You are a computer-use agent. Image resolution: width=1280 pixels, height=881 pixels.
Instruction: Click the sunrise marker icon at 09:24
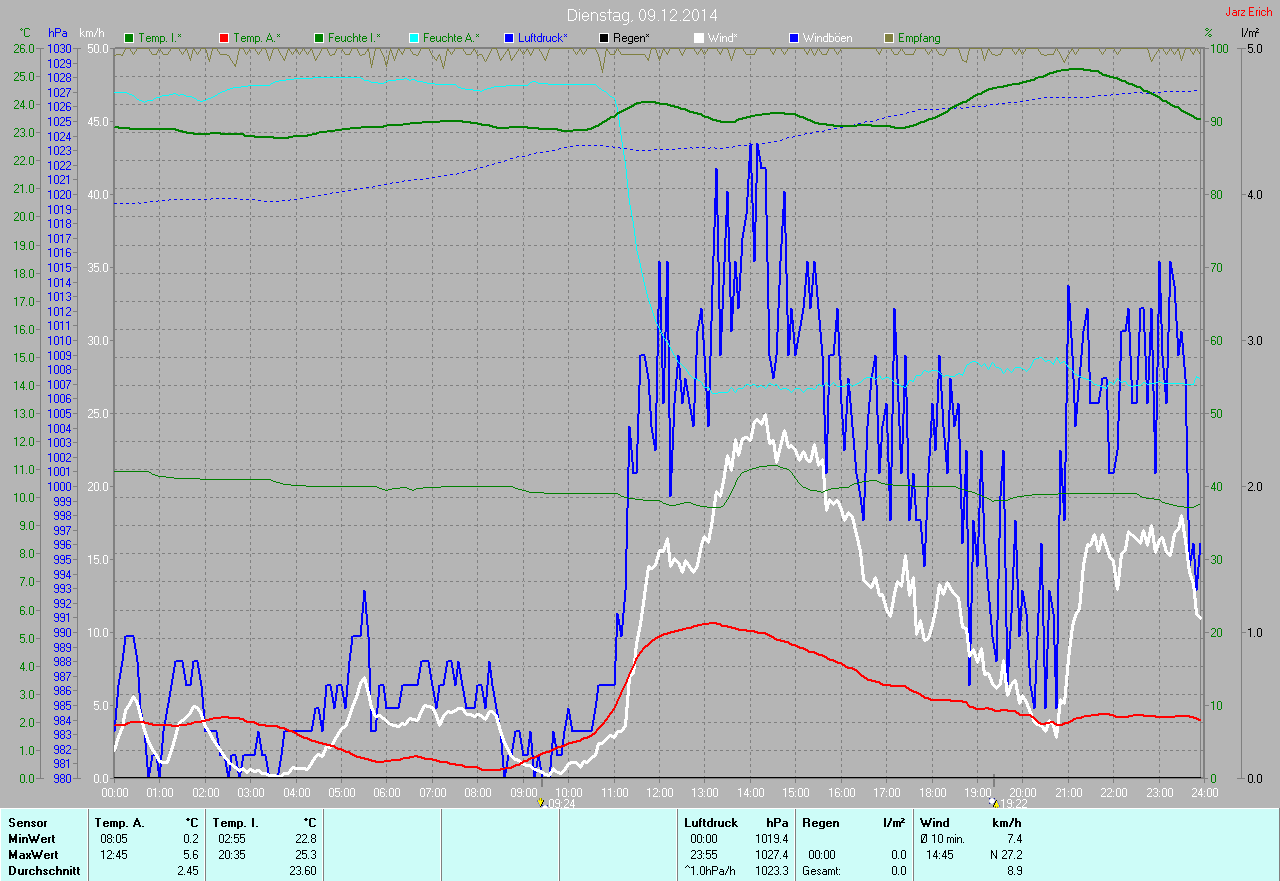coord(541,802)
